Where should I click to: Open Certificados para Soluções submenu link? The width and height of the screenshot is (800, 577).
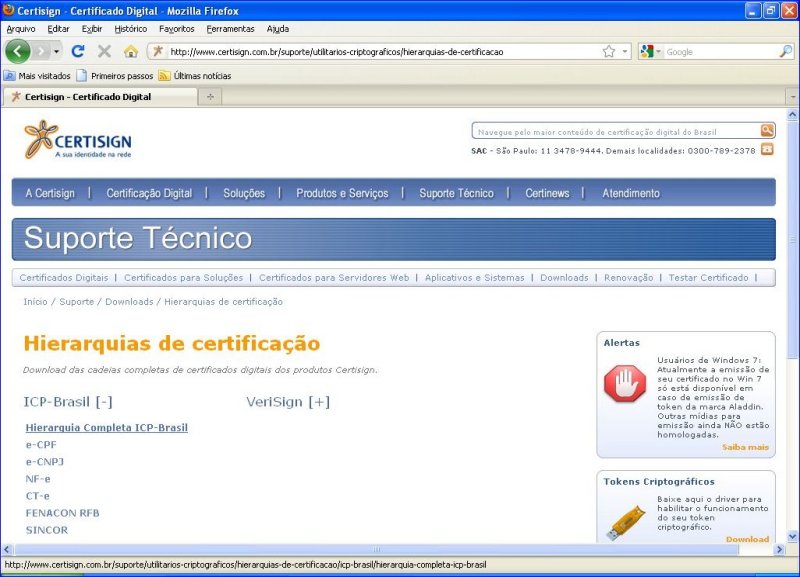[184, 278]
